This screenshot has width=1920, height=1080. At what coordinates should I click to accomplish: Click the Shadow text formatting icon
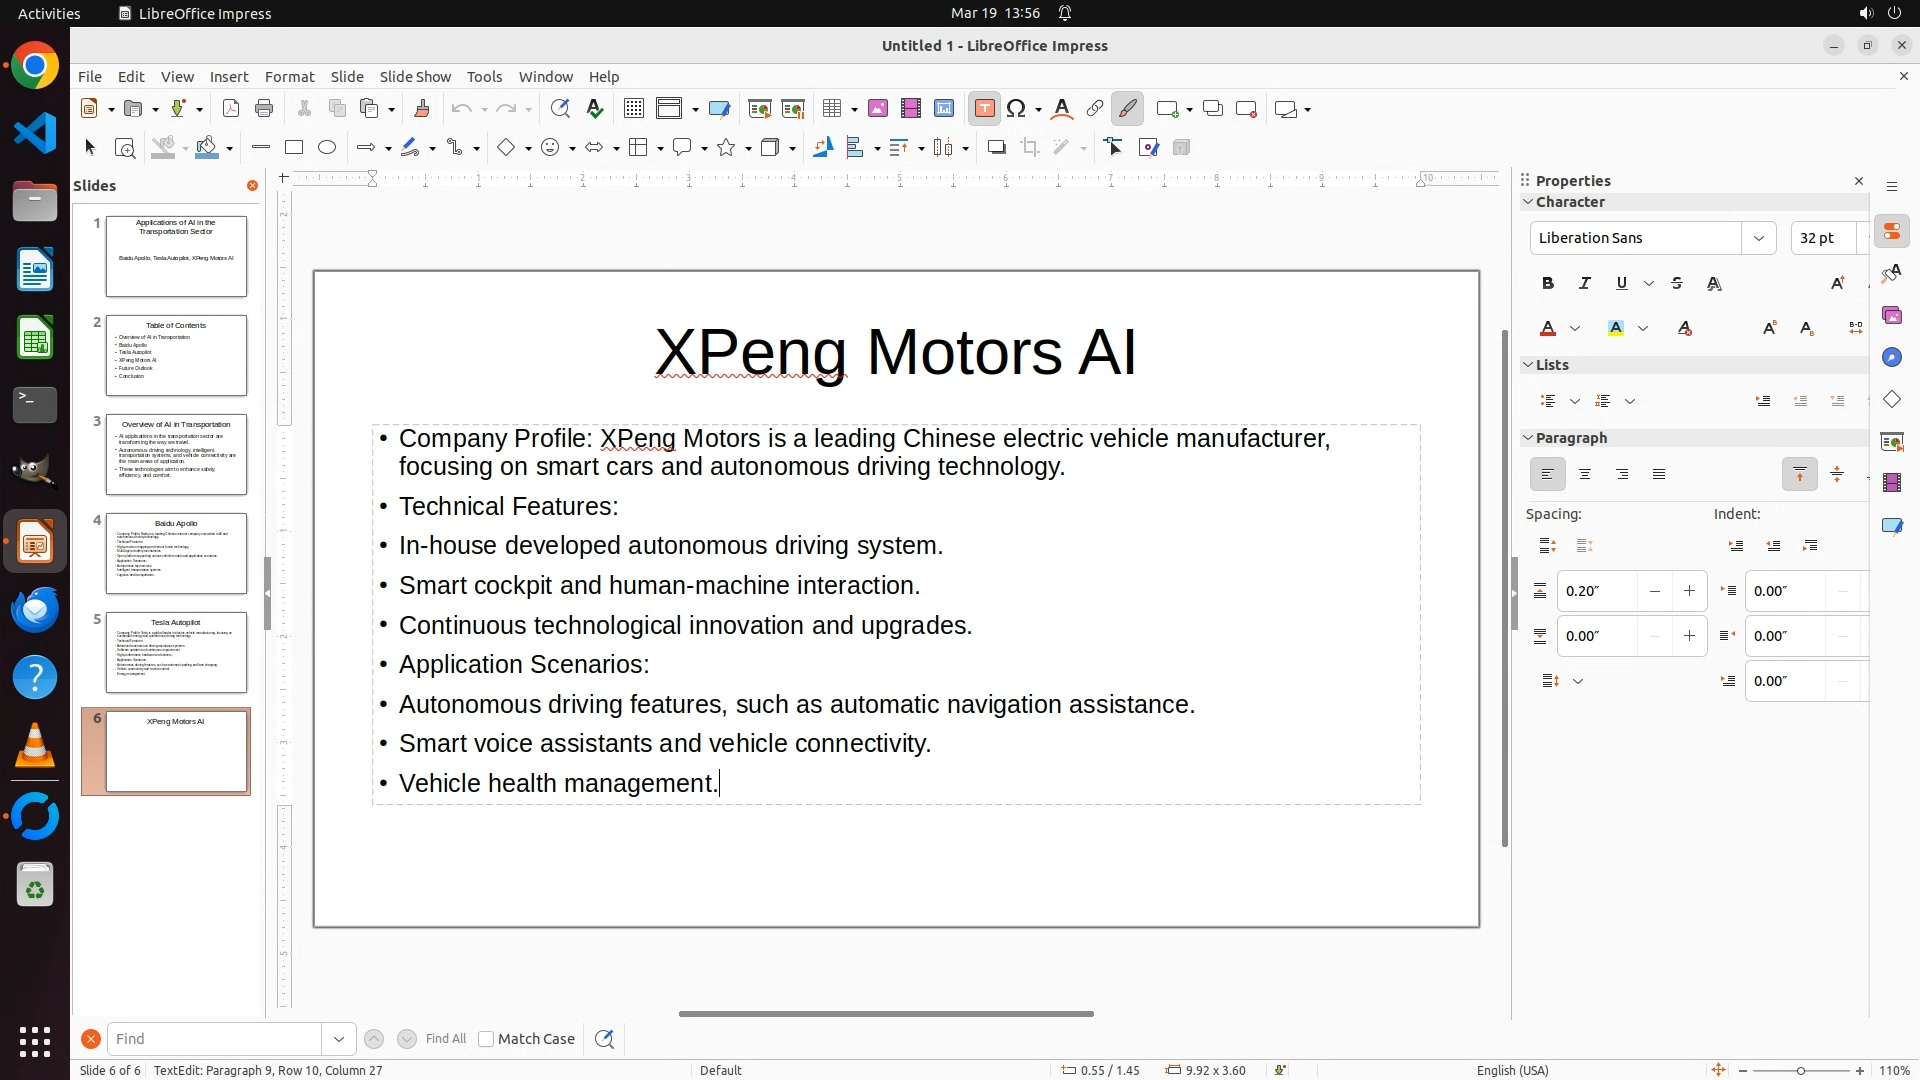click(x=1714, y=284)
